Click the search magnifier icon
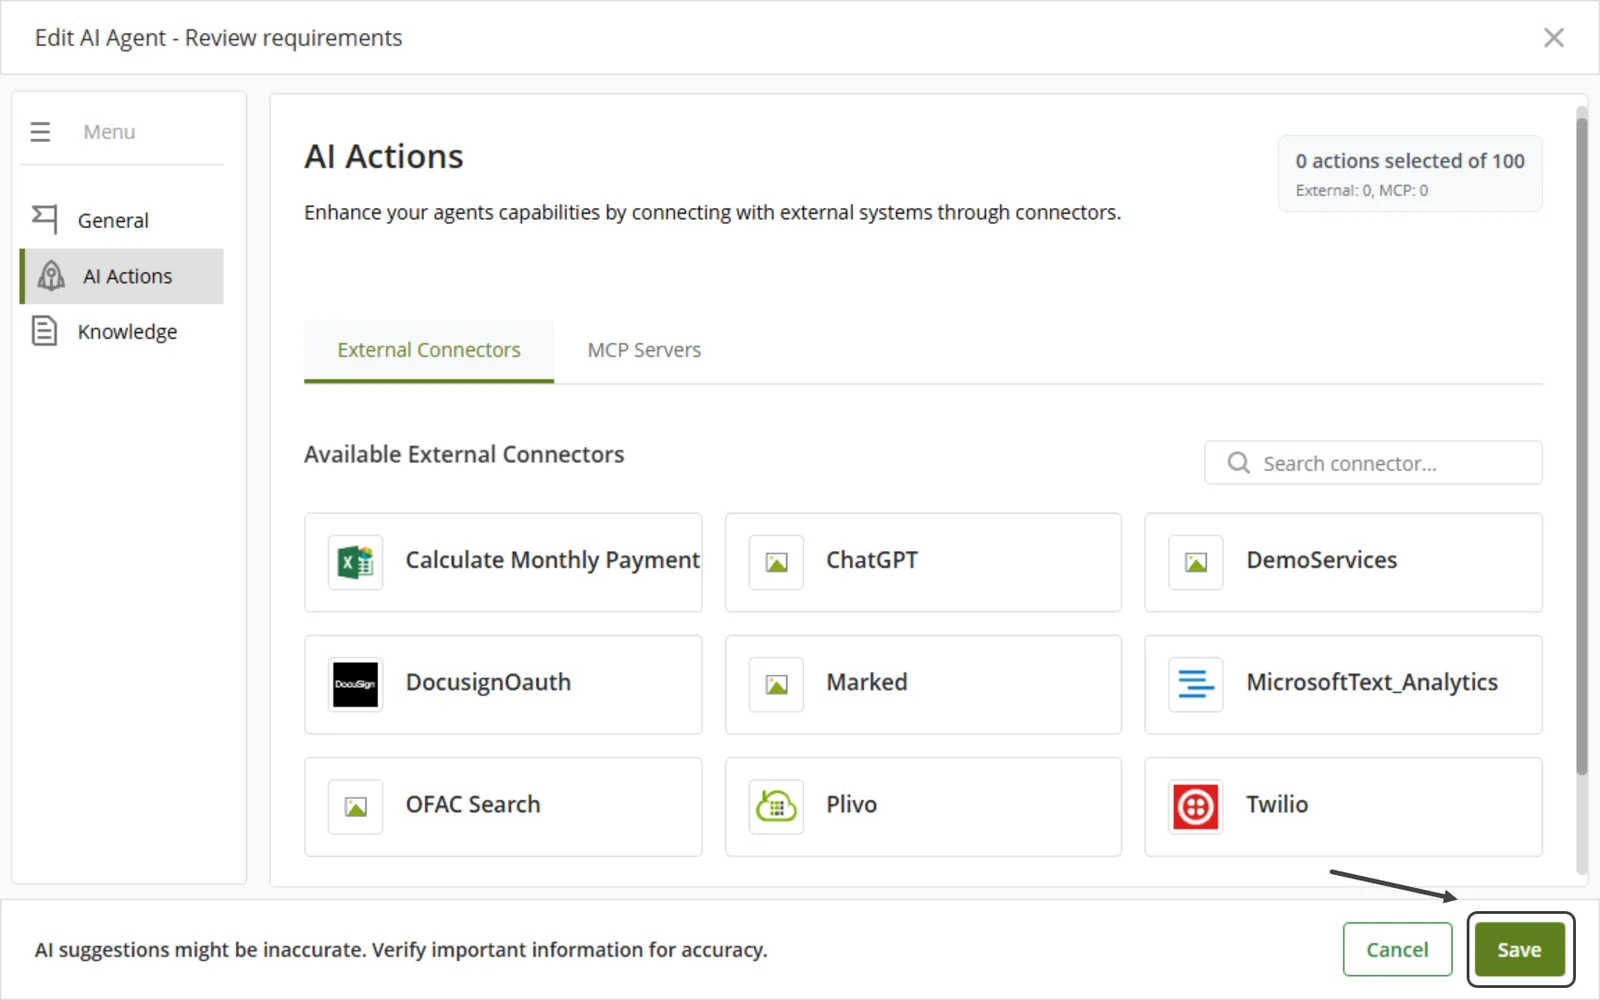 tap(1238, 463)
